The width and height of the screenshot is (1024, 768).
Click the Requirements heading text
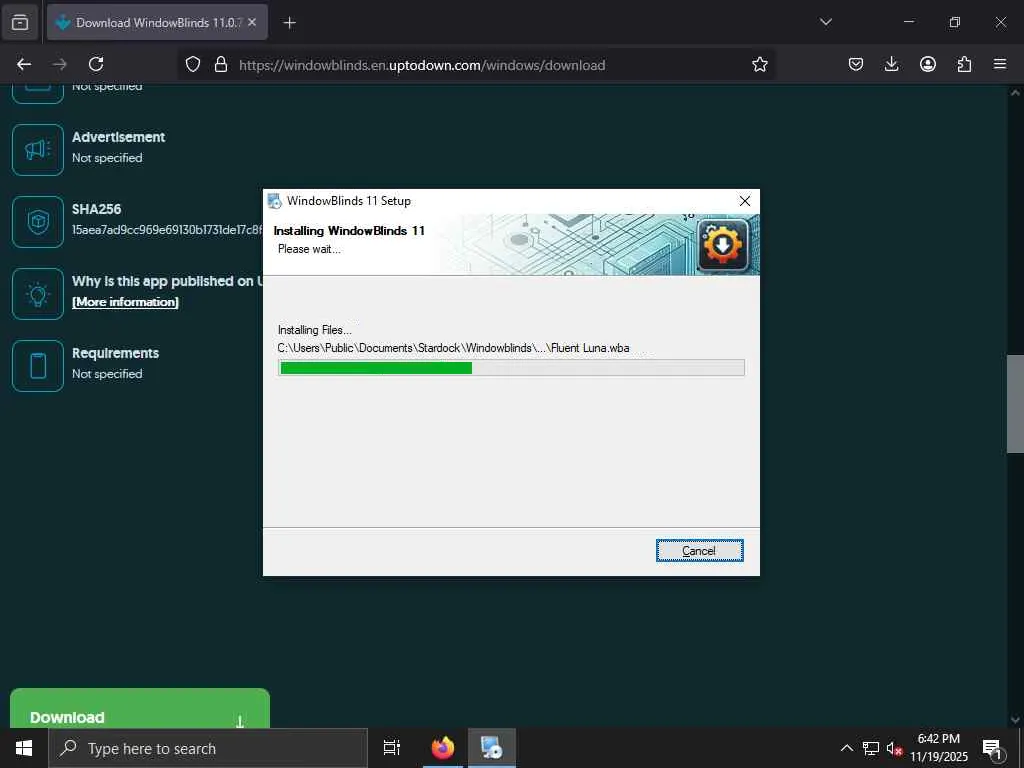[x=116, y=353]
